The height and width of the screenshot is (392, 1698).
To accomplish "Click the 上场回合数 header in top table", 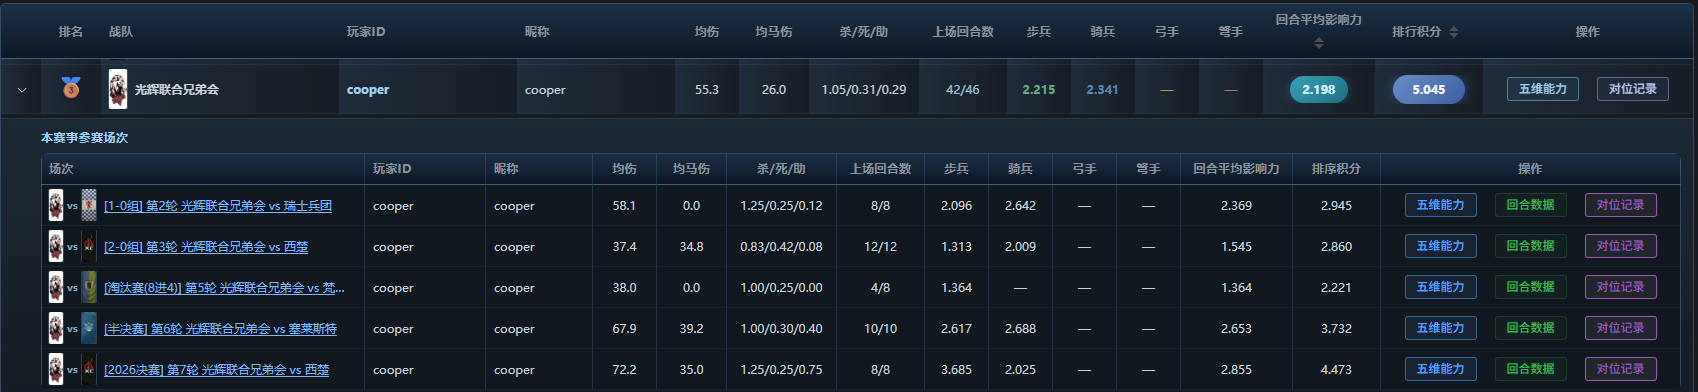I will 963,32.
